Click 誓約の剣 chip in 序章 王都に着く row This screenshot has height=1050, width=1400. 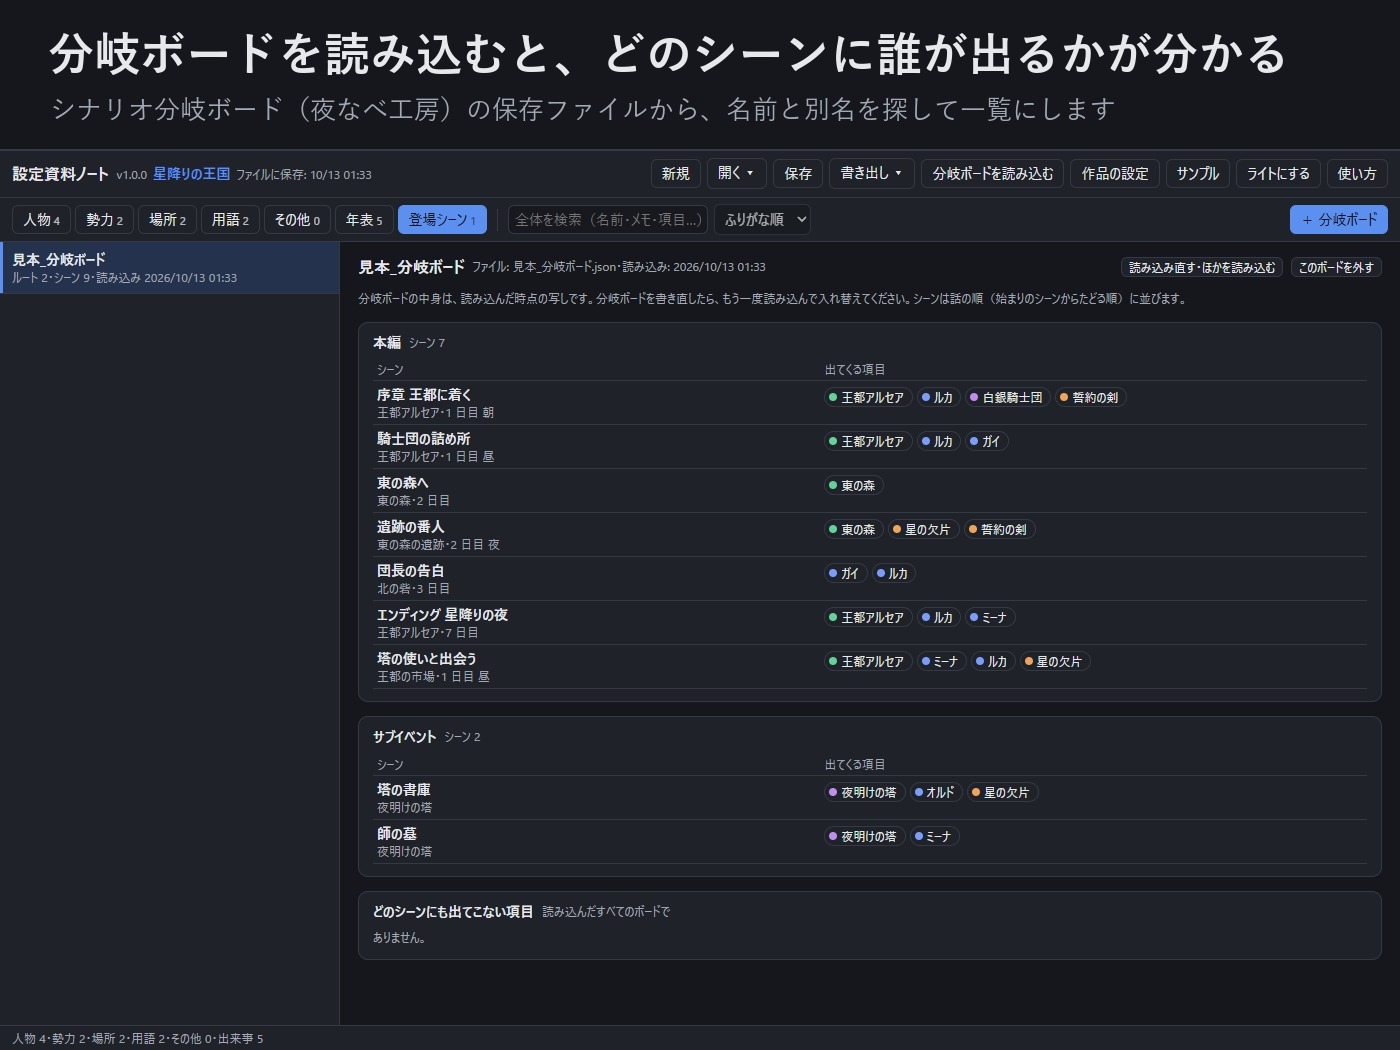pyautogui.click(x=1090, y=398)
